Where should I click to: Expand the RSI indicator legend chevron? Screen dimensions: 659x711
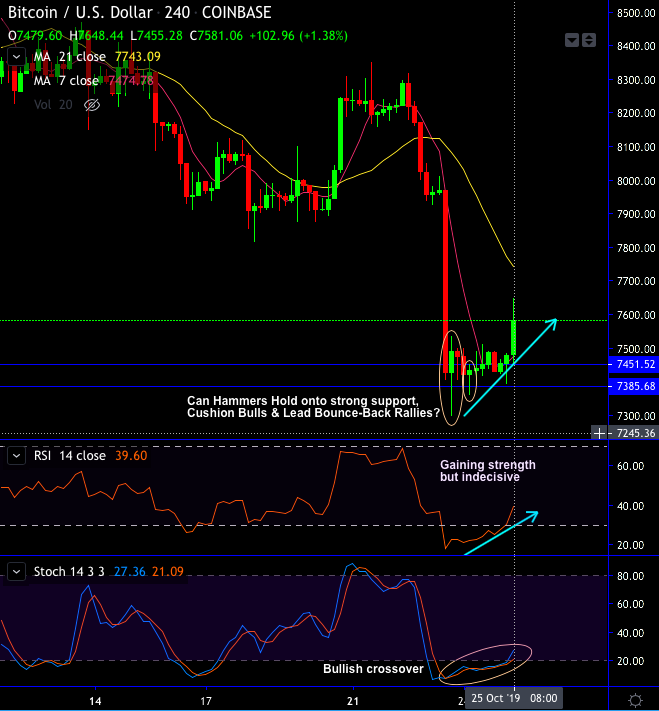coord(16,456)
